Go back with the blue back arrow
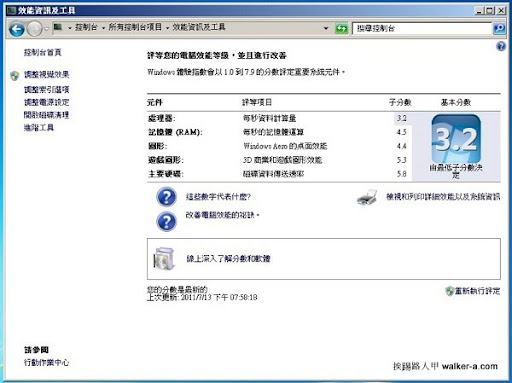Screen dimensions: 512x383 tap(17, 29)
